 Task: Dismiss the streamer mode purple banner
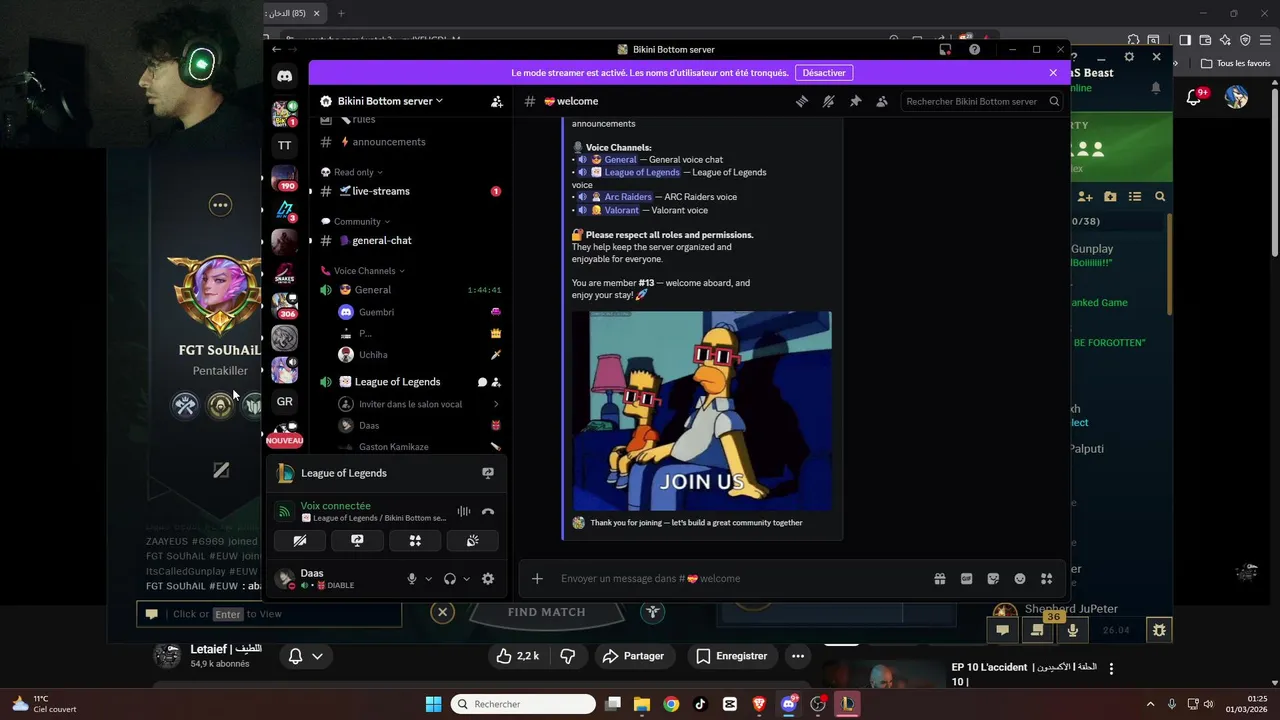coord(1053,72)
